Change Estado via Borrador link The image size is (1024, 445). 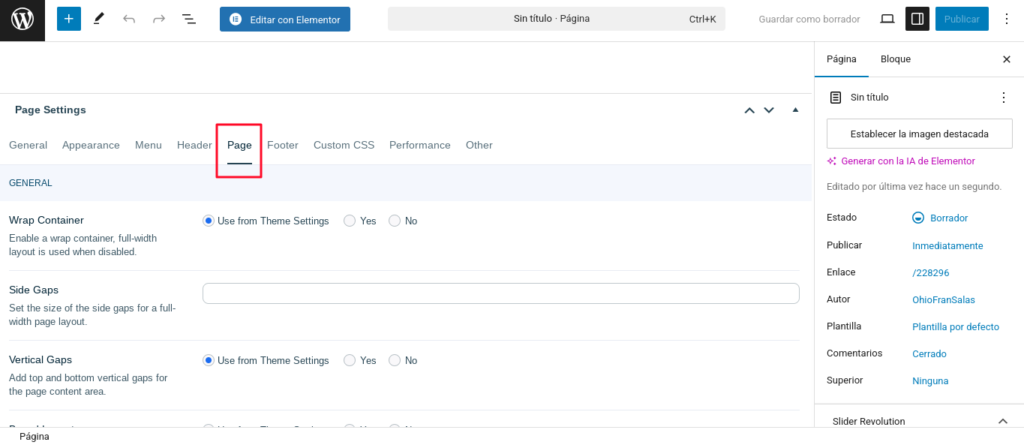[940, 218]
